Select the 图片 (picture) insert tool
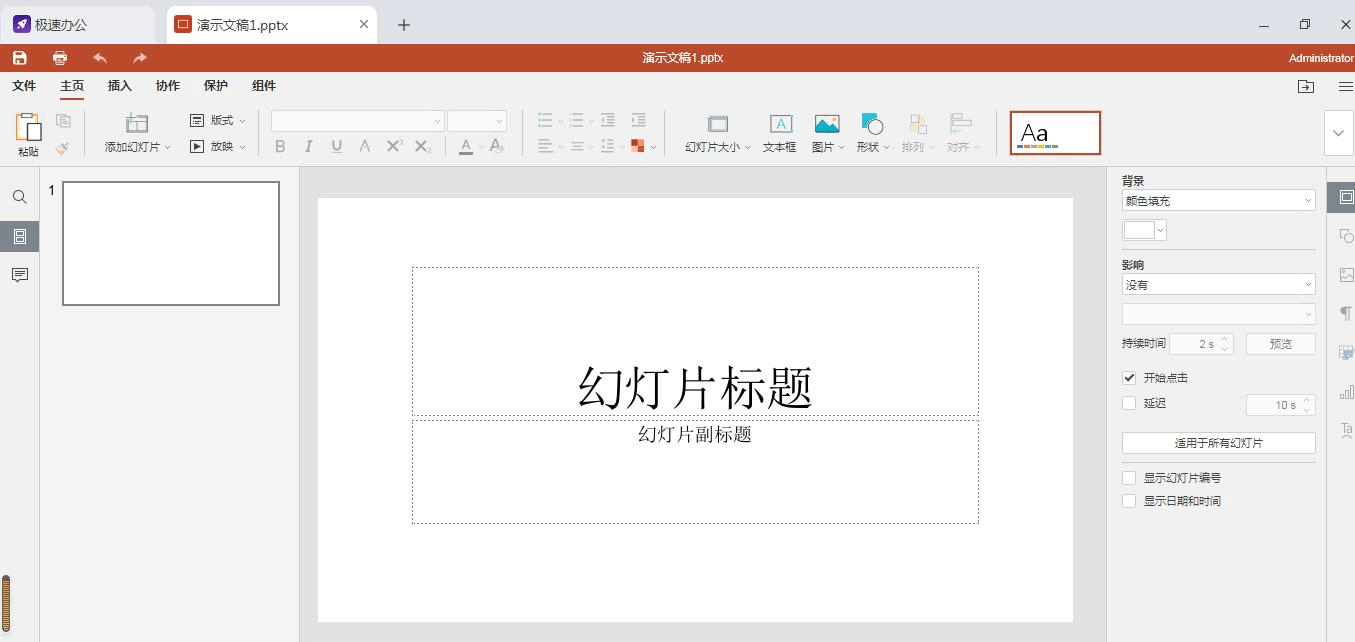Screen dimensions: 1355x642 point(825,133)
